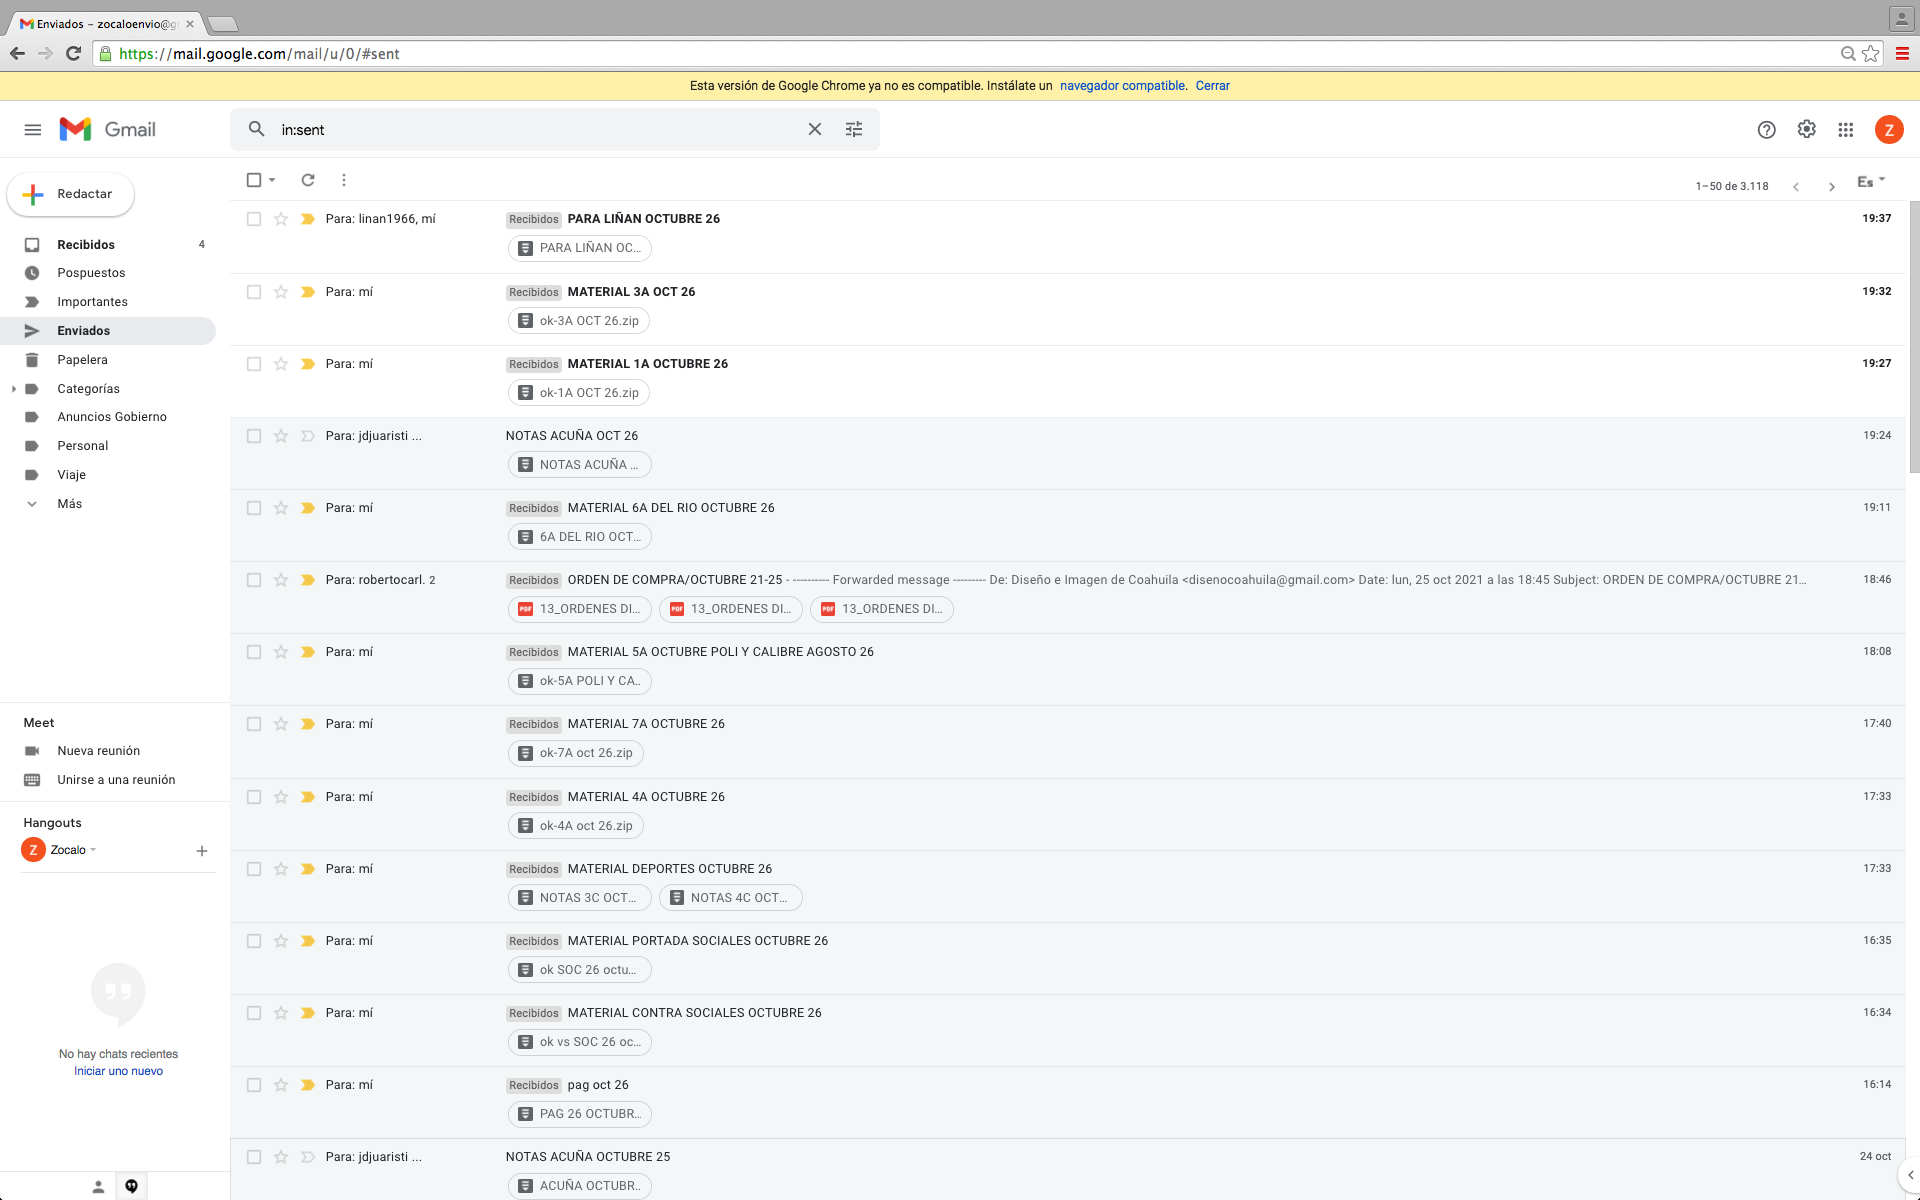Image resolution: width=1920 pixels, height=1200 pixels.
Task: Go to the previous page of messages
Action: click(1796, 186)
